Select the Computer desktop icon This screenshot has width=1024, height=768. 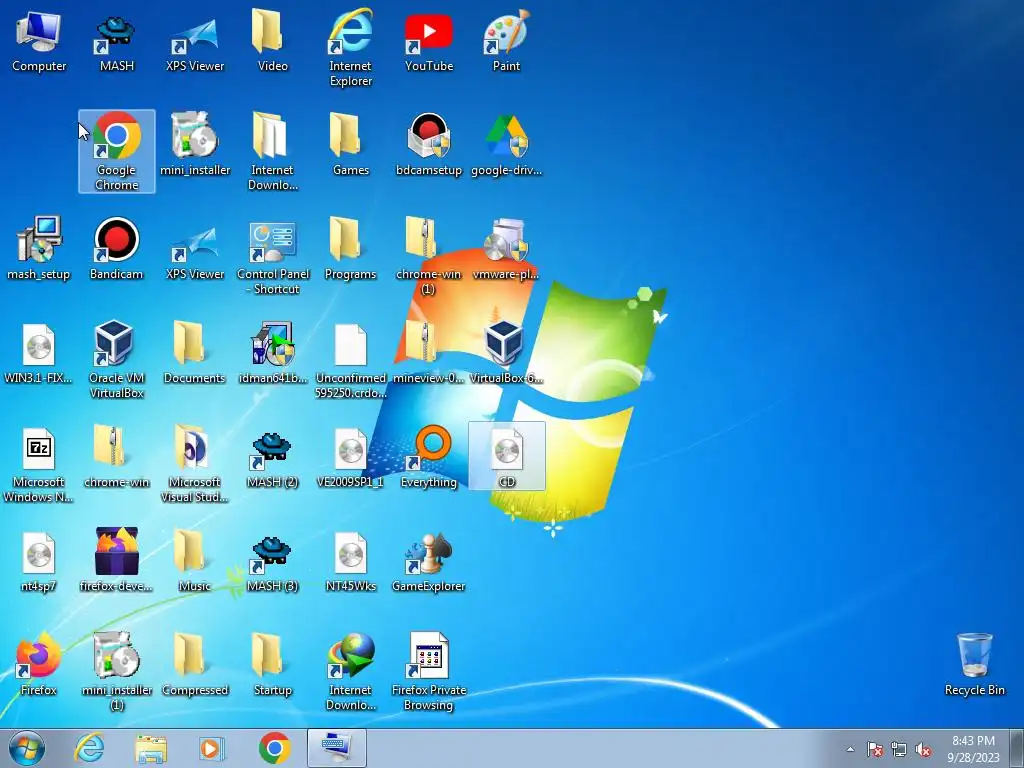pyautogui.click(x=39, y=40)
